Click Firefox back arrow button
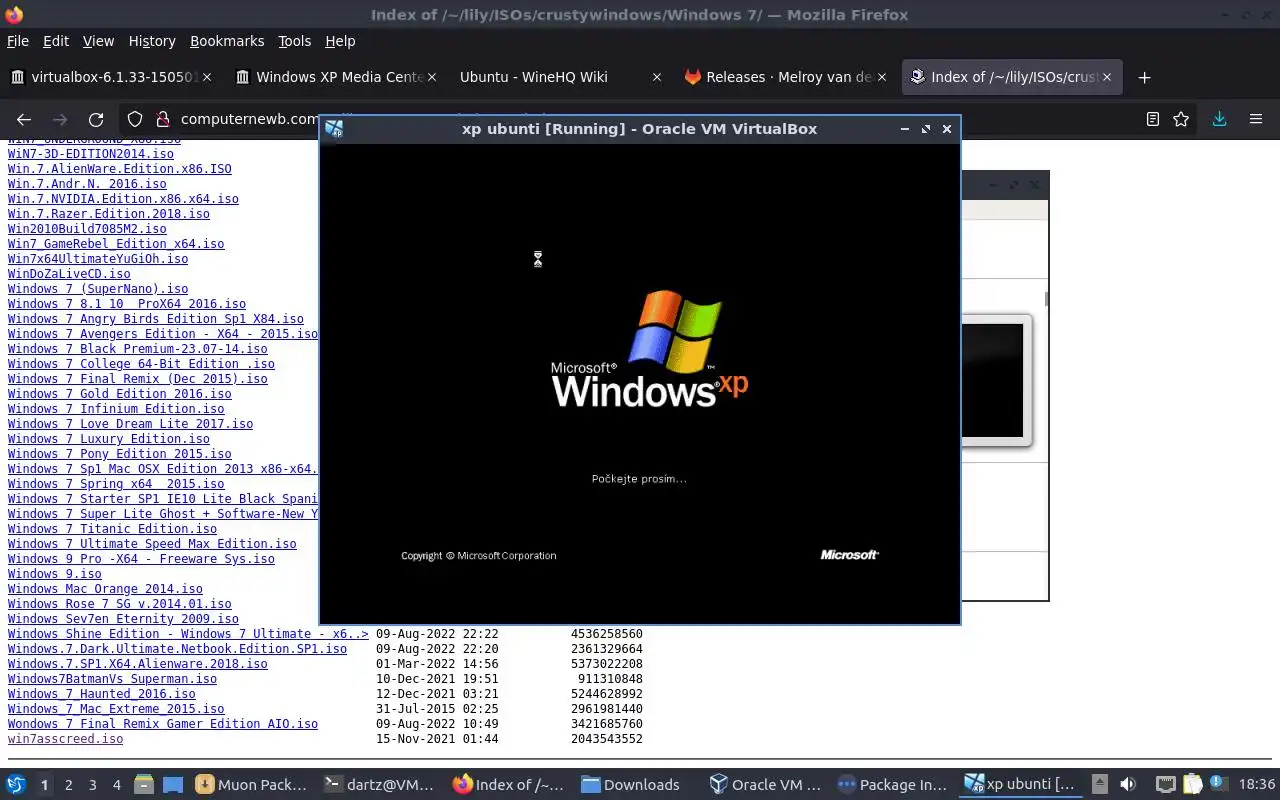 [25, 119]
